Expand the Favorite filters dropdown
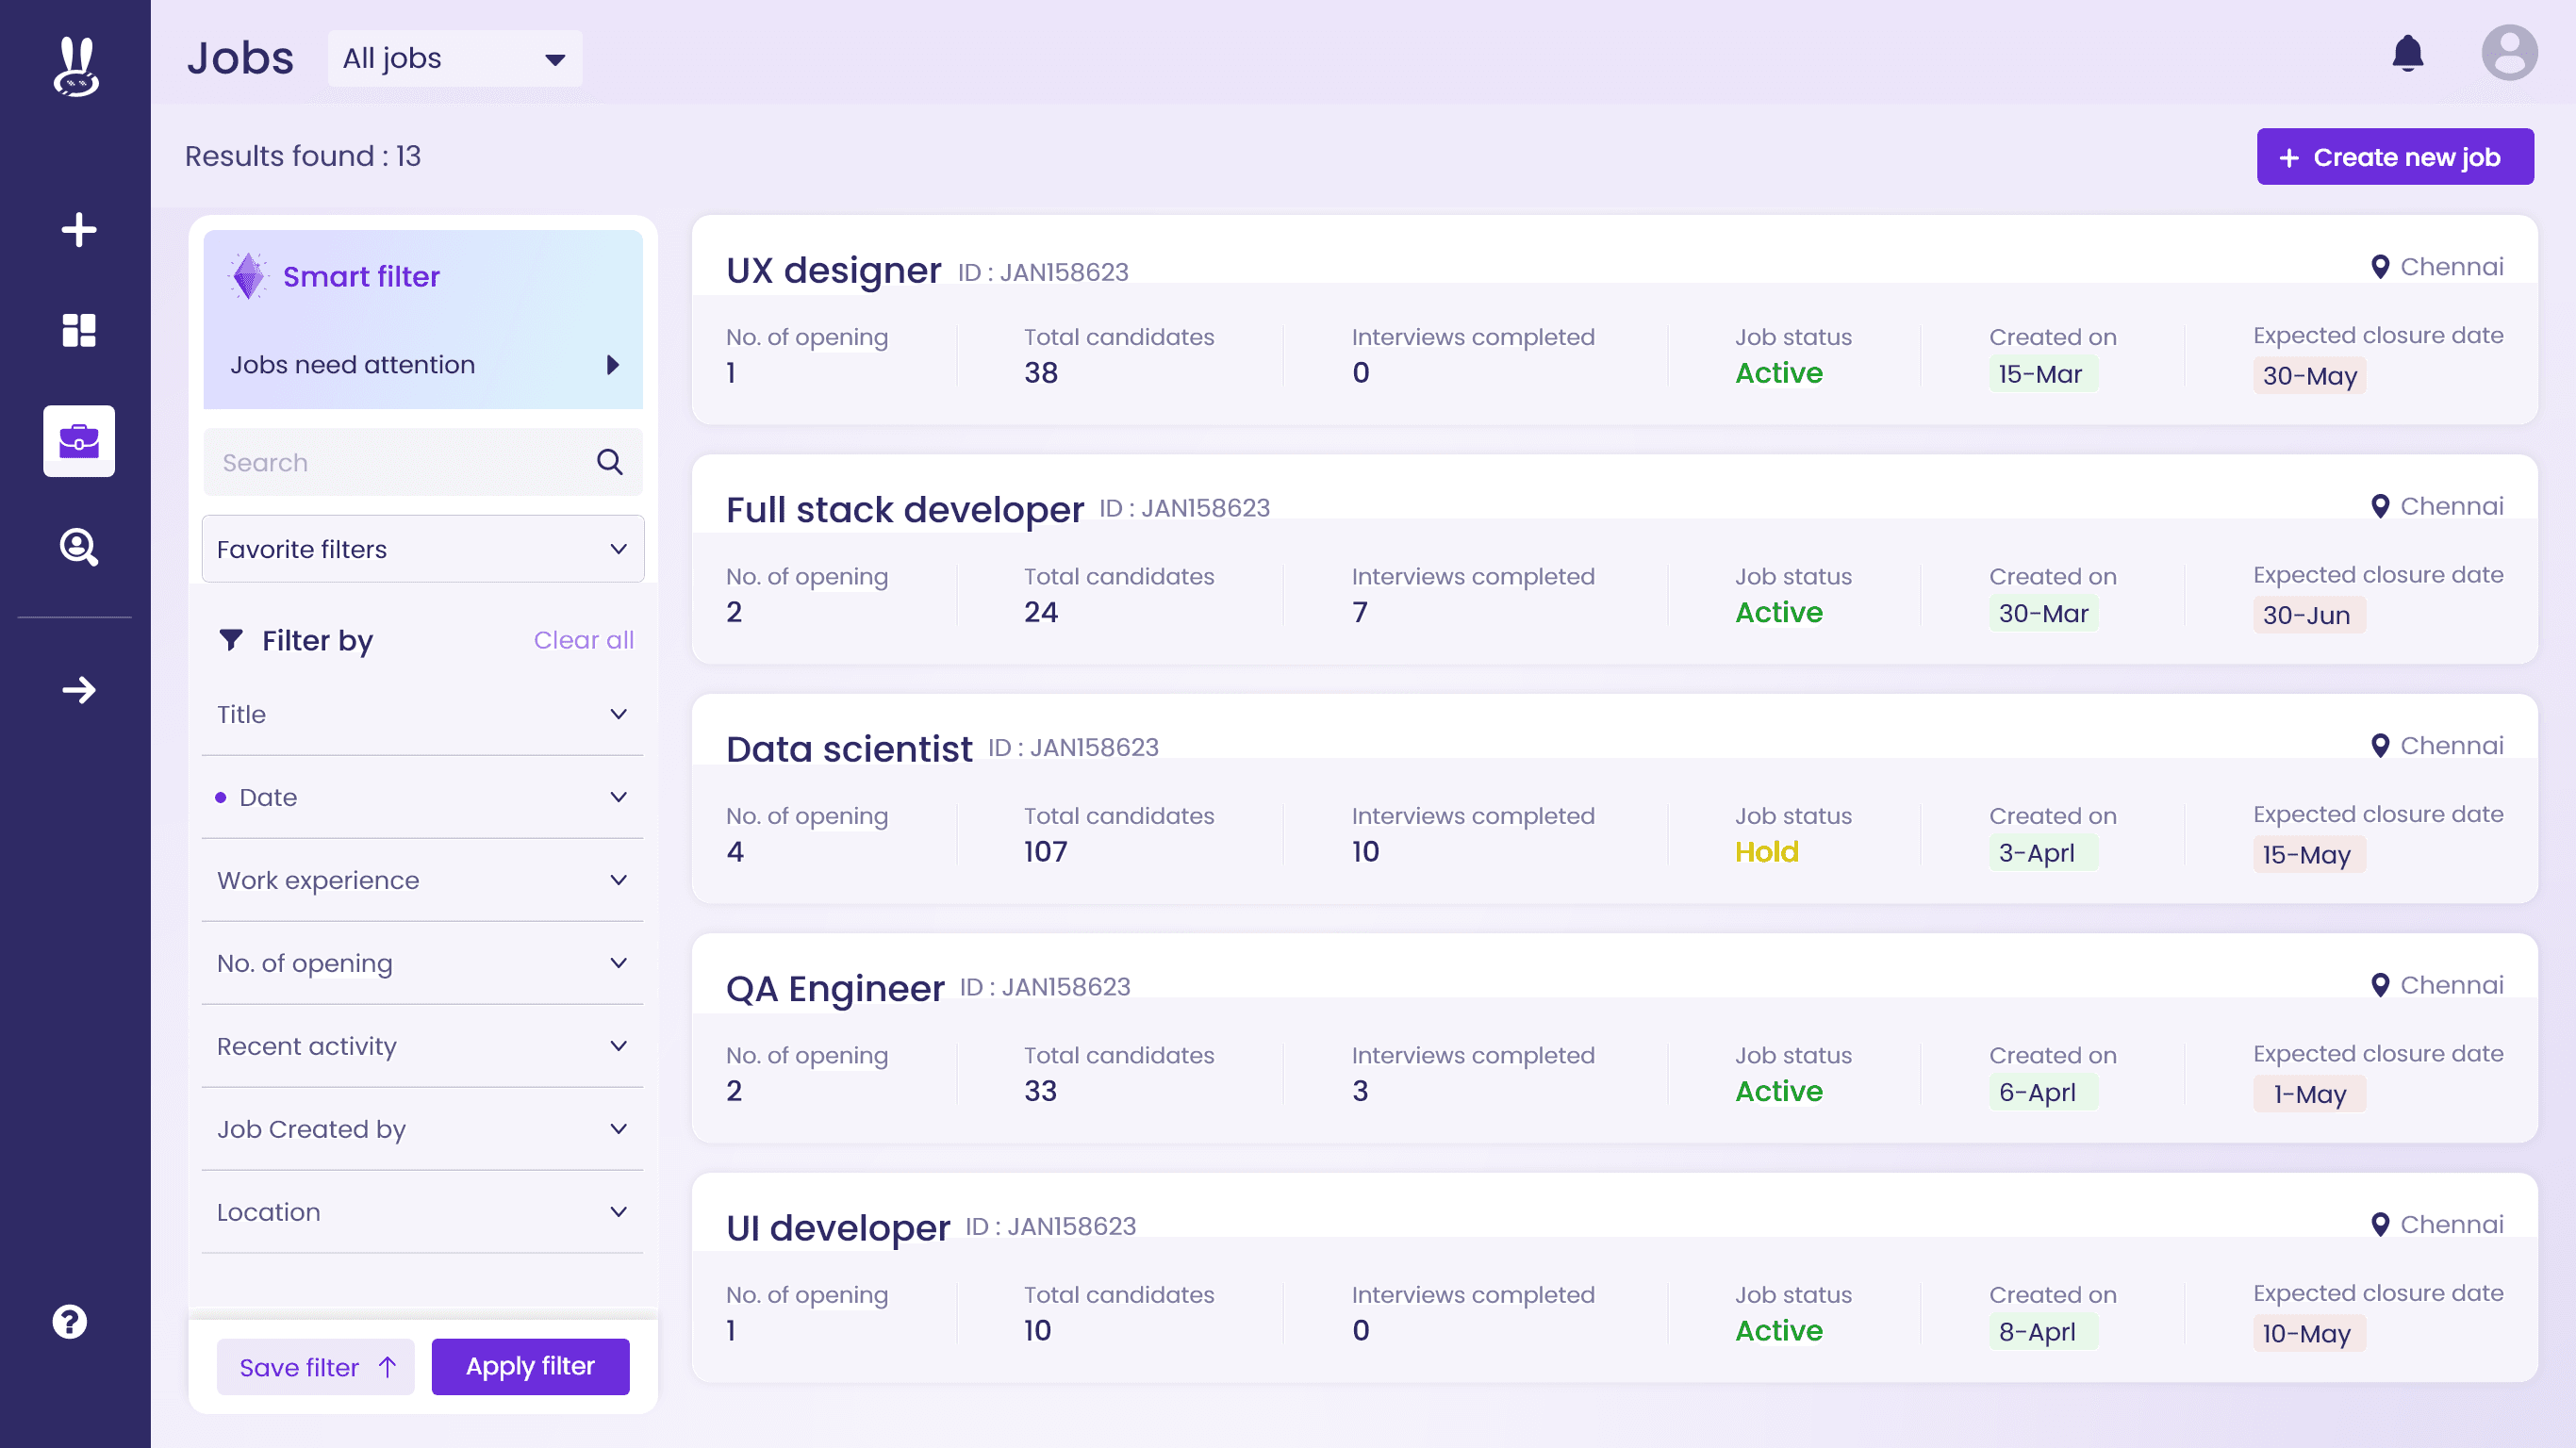2576x1448 pixels. (422, 549)
